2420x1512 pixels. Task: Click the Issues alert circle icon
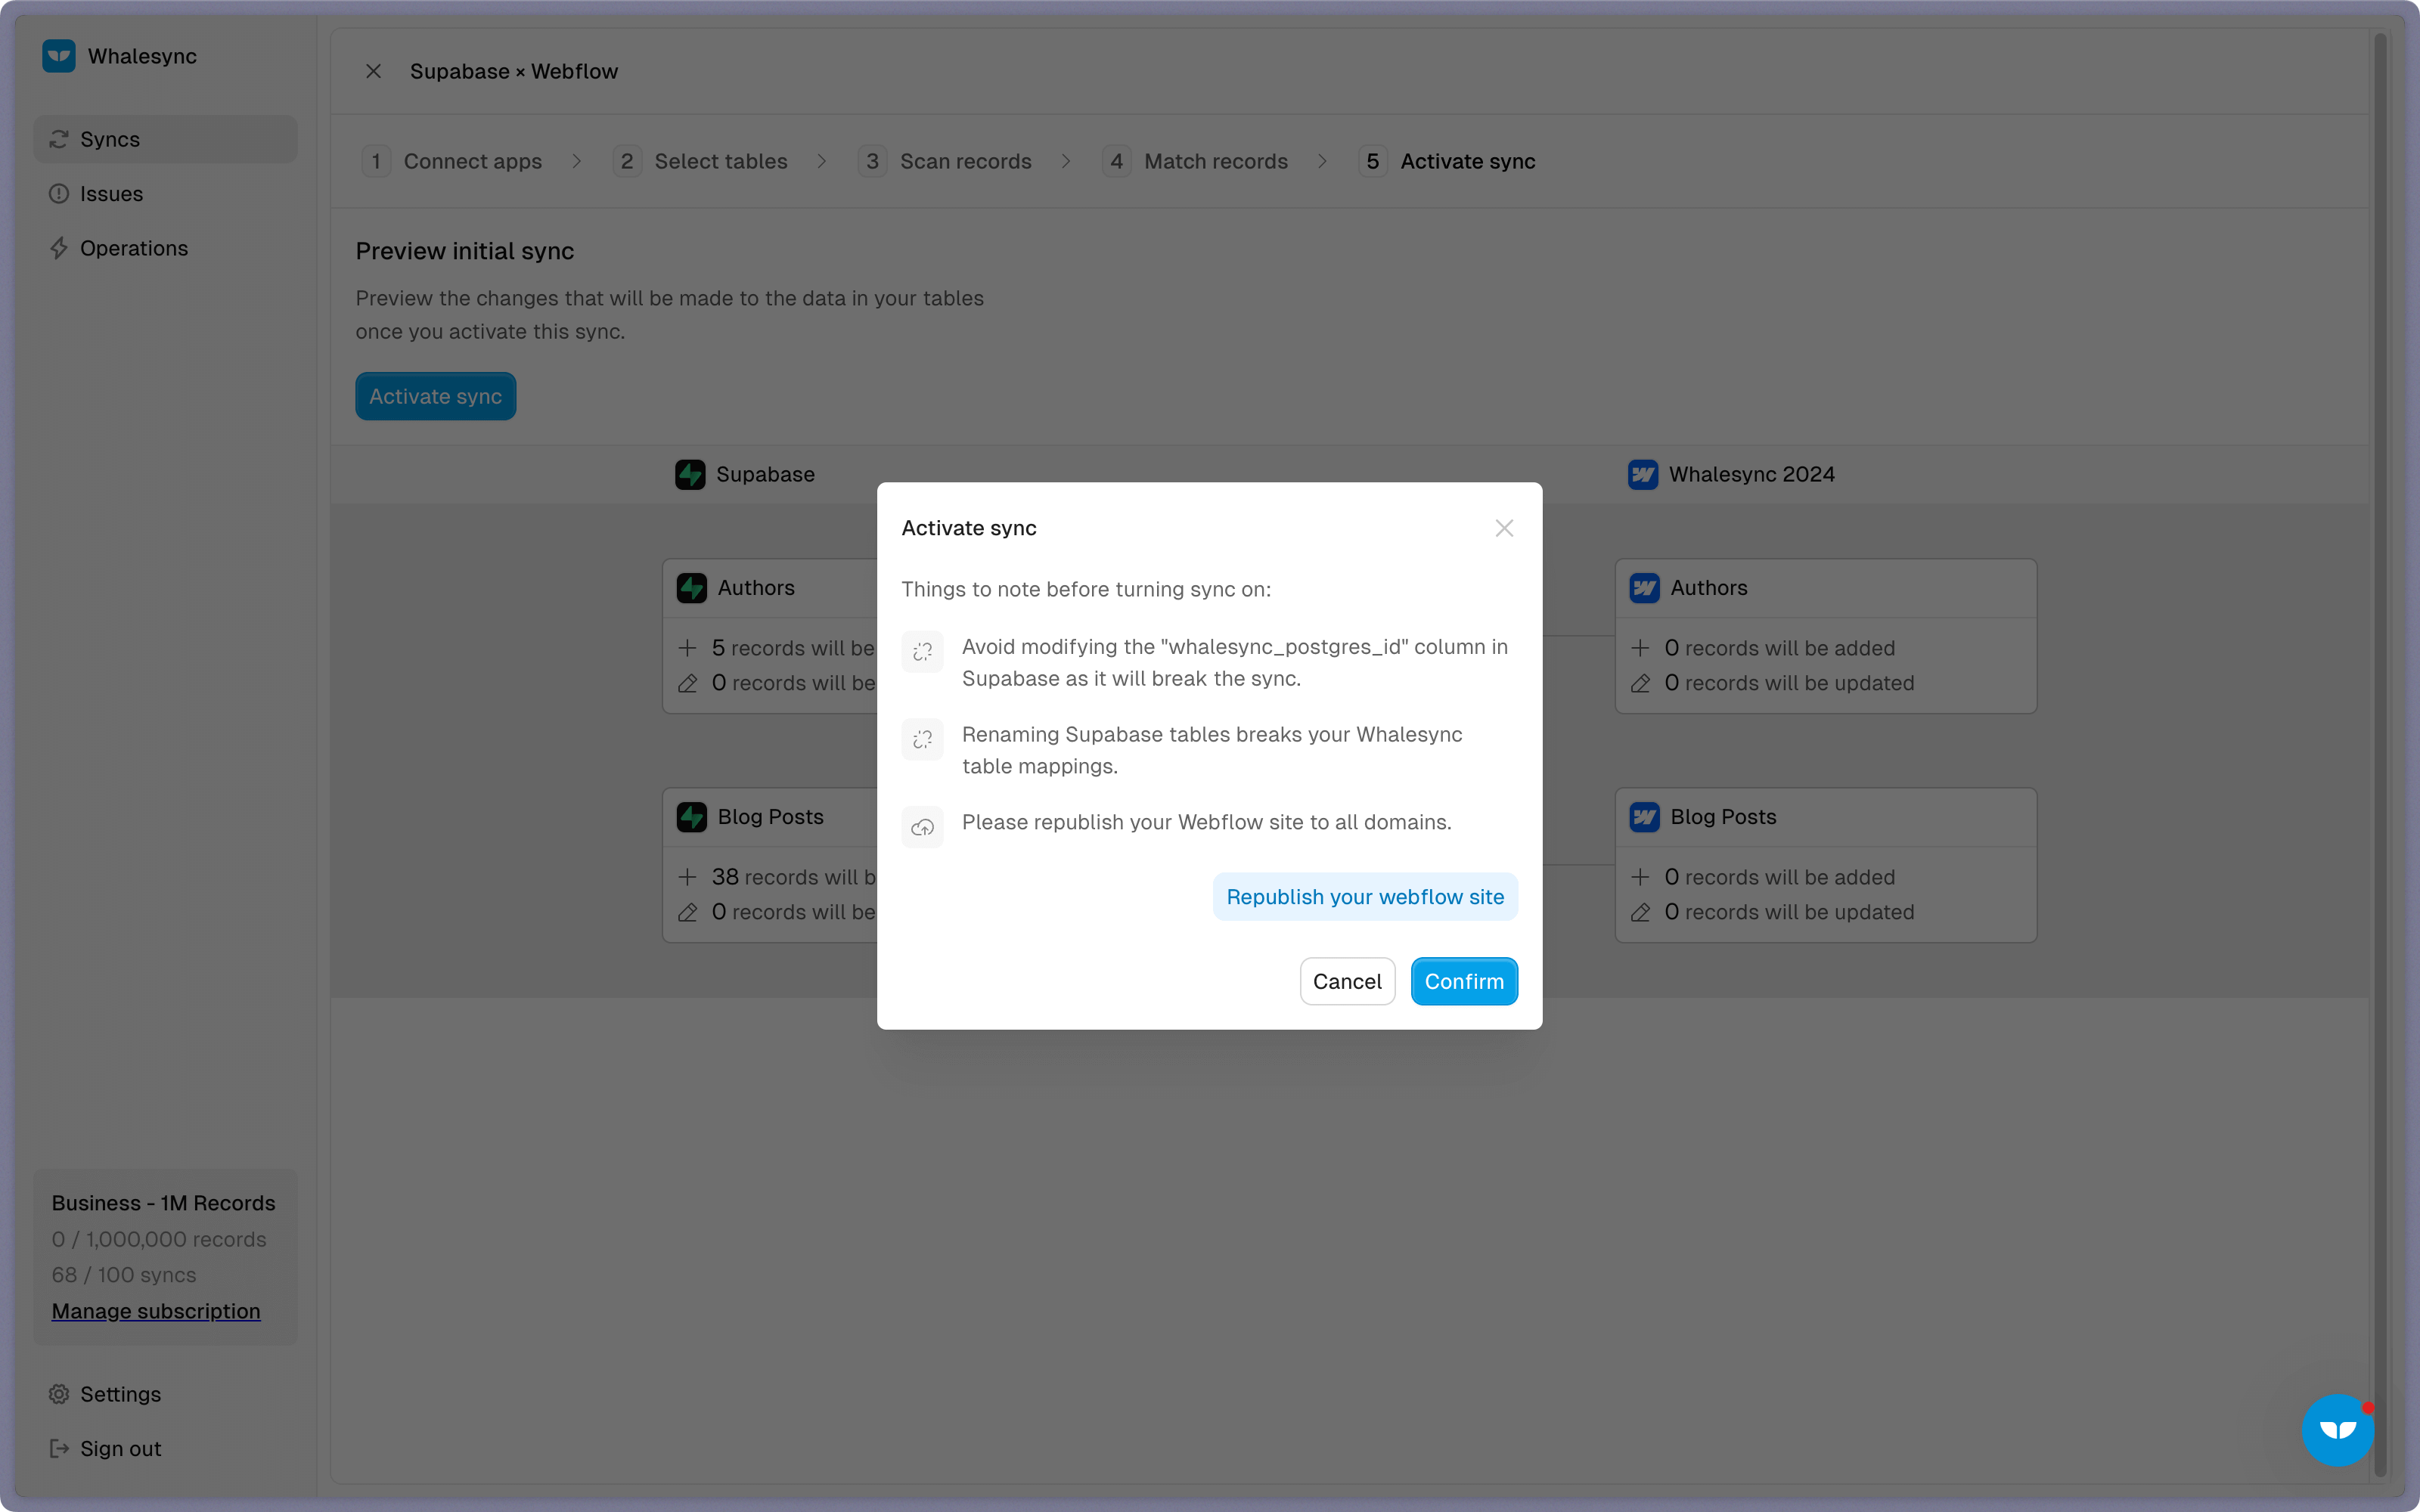pyautogui.click(x=59, y=194)
